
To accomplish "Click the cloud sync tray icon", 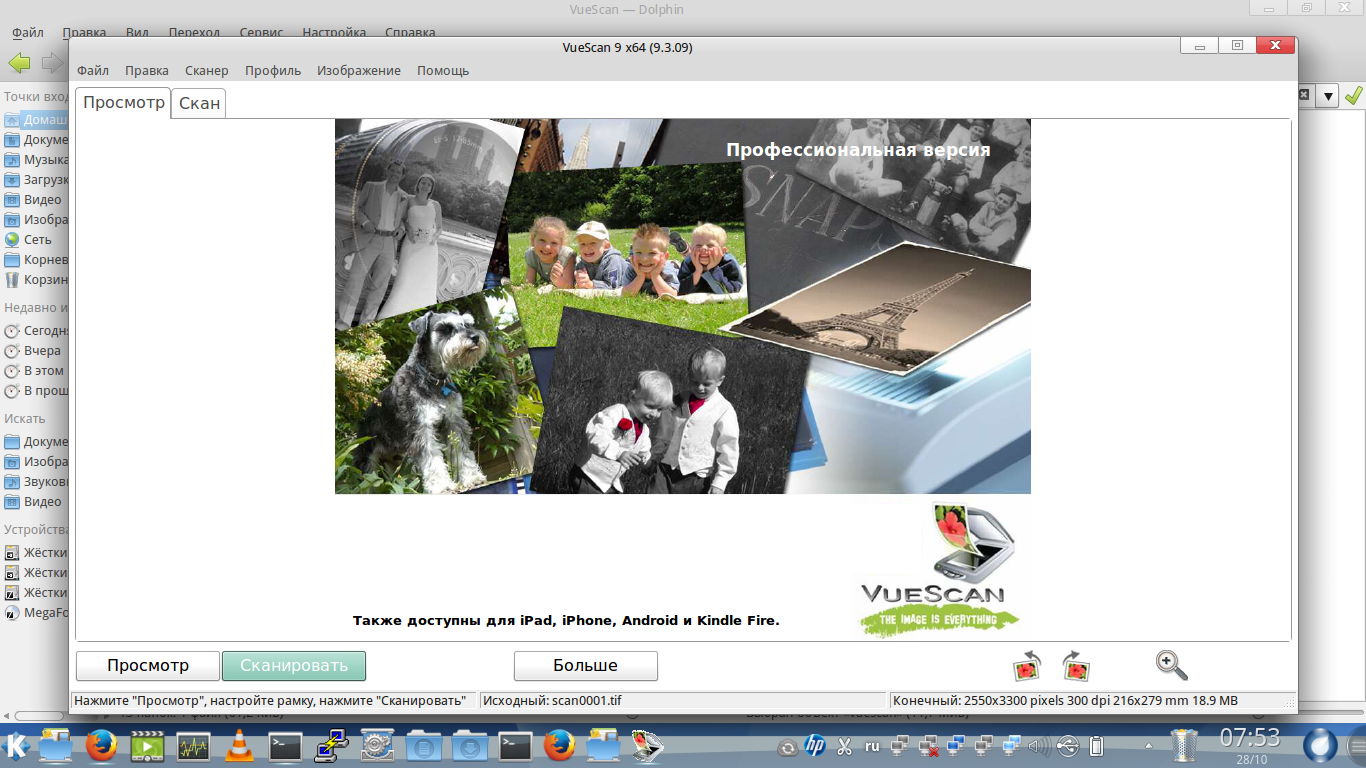I will click(788, 747).
